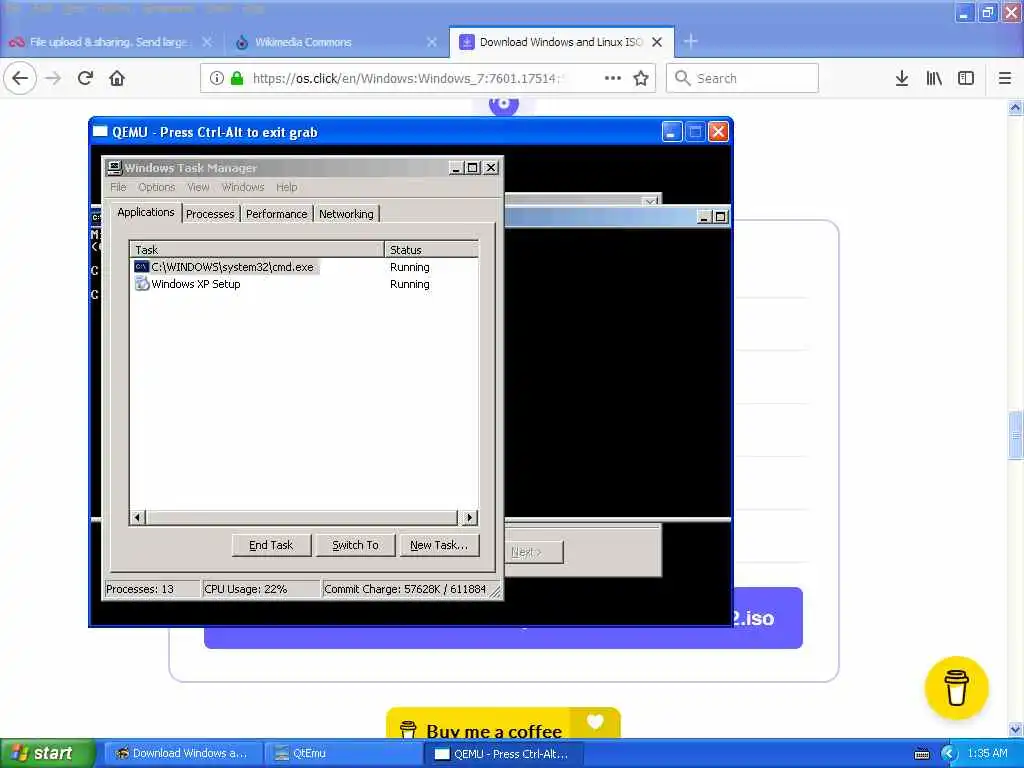The height and width of the screenshot is (768, 1024).
Task: Go back with Firefox back arrow
Action: 20,78
